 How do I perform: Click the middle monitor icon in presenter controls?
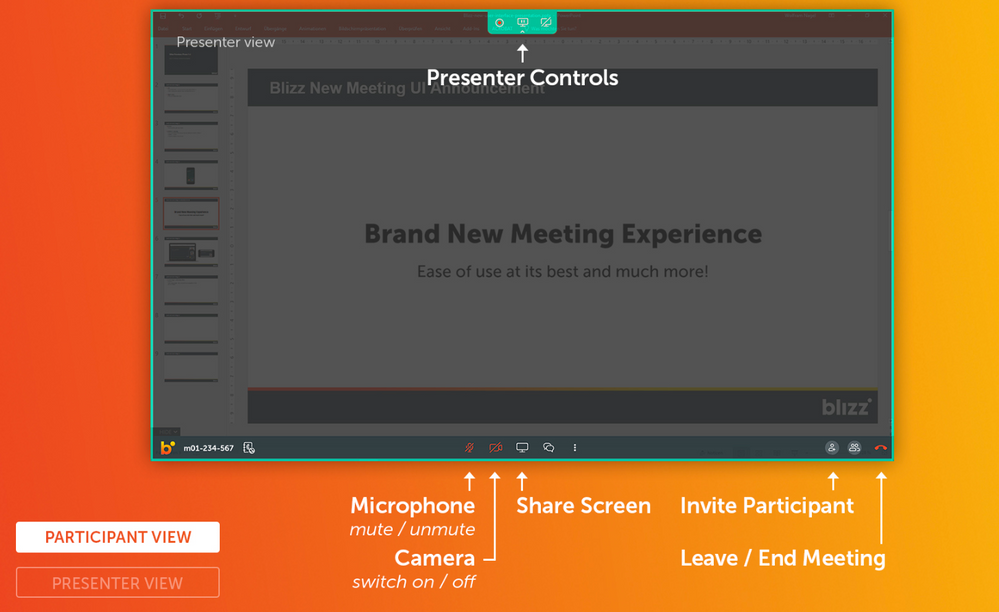(x=522, y=22)
